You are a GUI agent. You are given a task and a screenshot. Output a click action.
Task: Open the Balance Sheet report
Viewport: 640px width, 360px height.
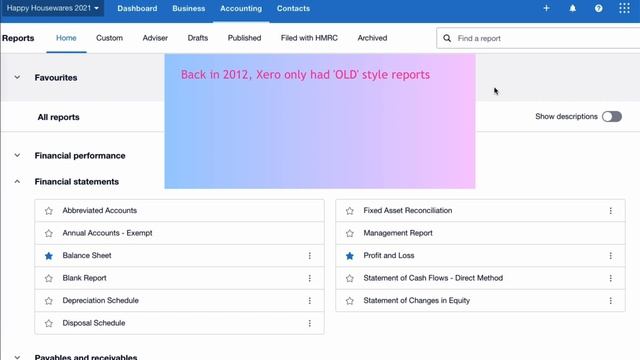point(87,256)
